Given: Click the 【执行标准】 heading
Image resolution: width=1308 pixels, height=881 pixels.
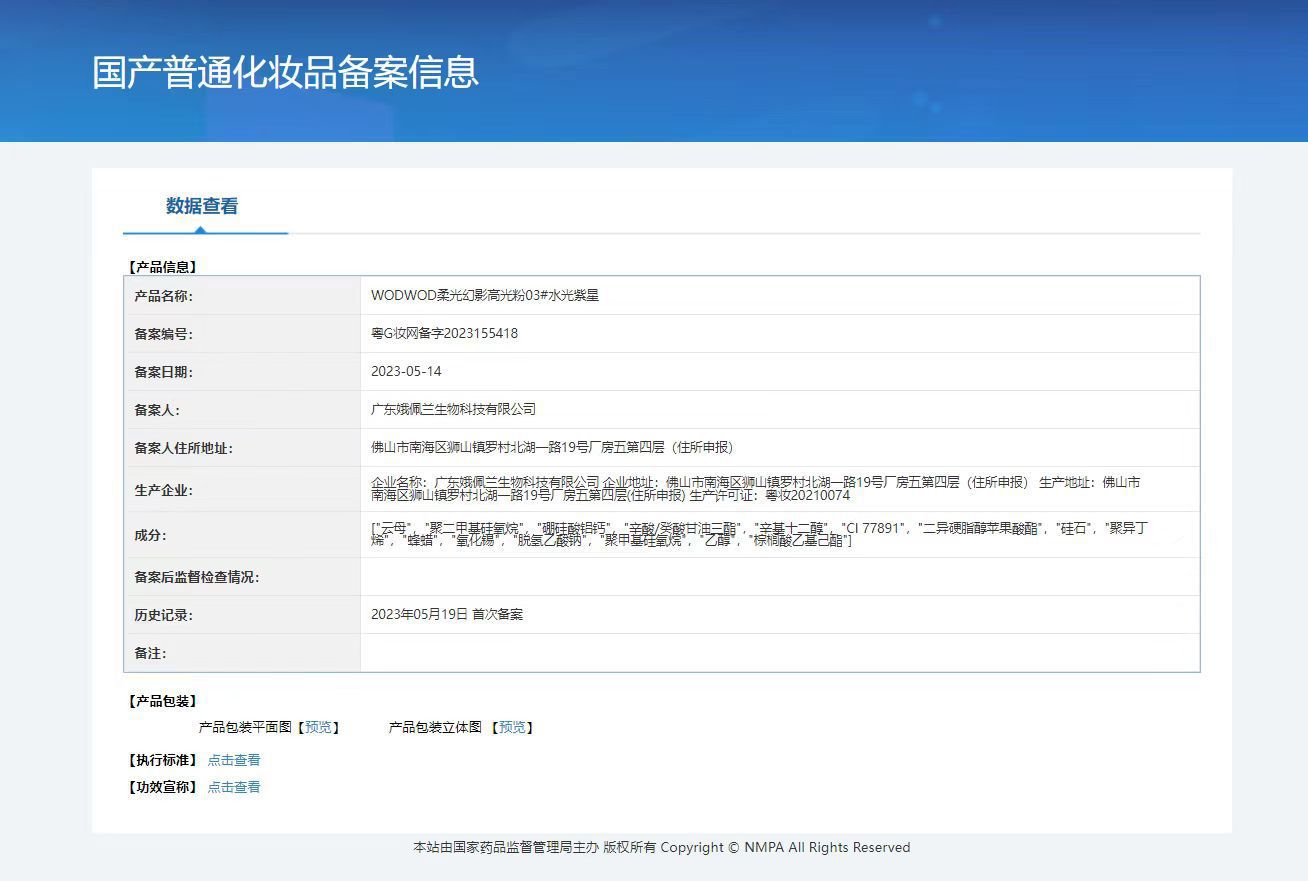Looking at the screenshot, I should click(x=162, y=760).
